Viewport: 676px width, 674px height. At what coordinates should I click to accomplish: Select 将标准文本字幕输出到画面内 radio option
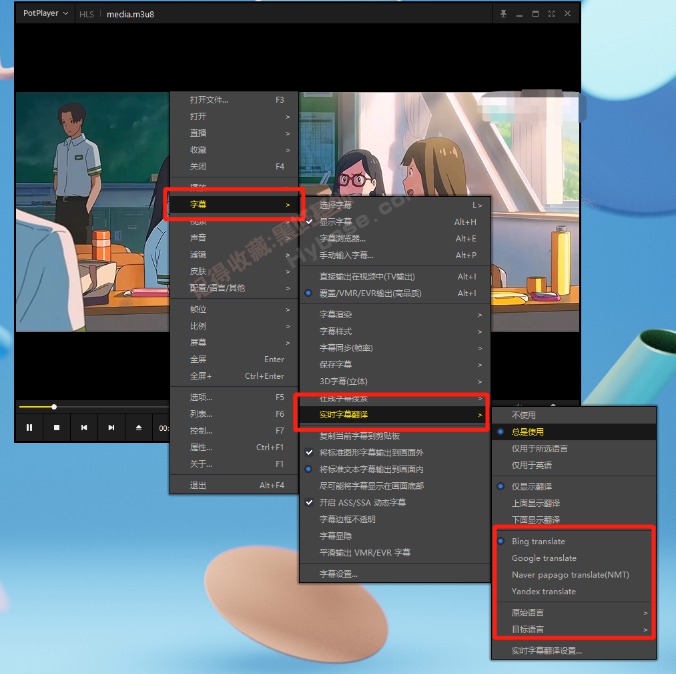point(395,469)
